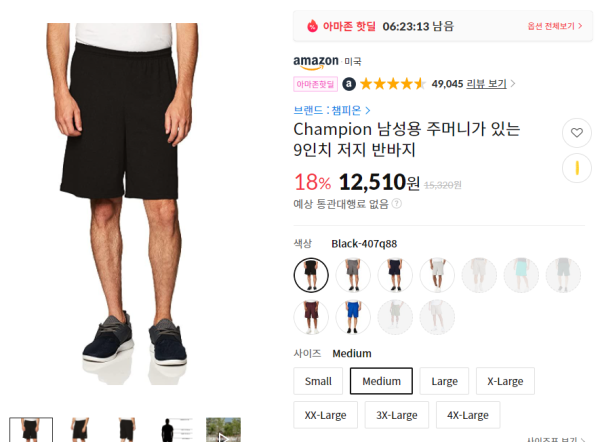Select size X-Large
Viewport: 600px width, 442px height.
click(505, 381)
